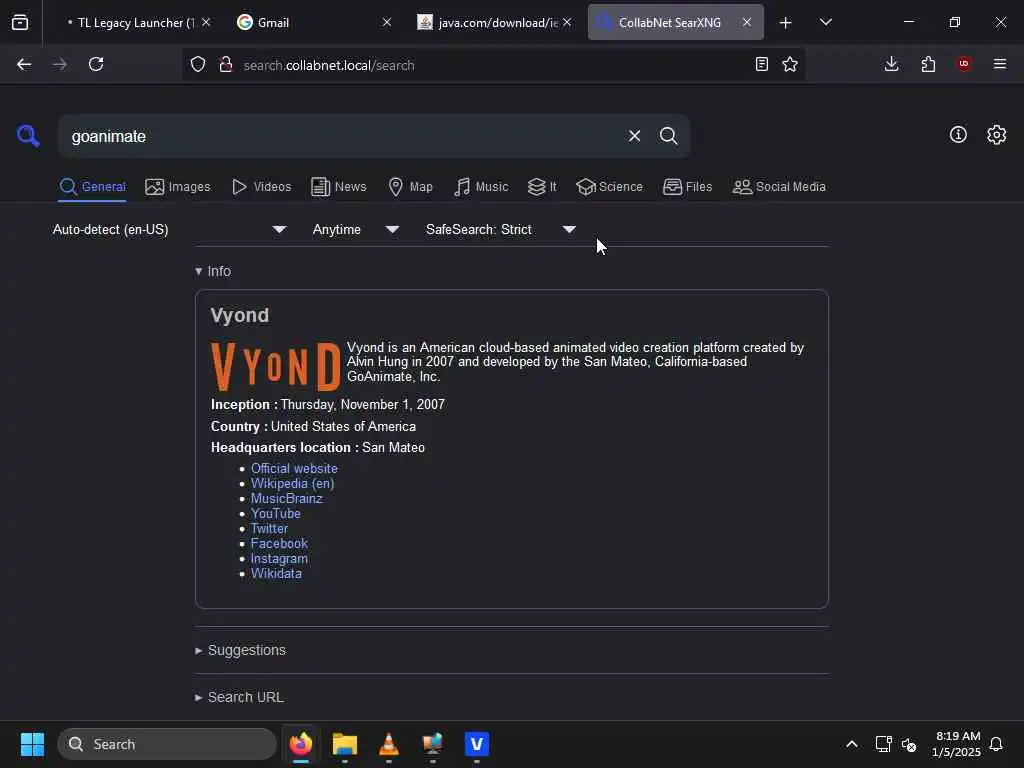1024x768 pixels.
Task: Click the SearXNG magnifier logo
Action: pyautogui.click(x=28, y=136)
